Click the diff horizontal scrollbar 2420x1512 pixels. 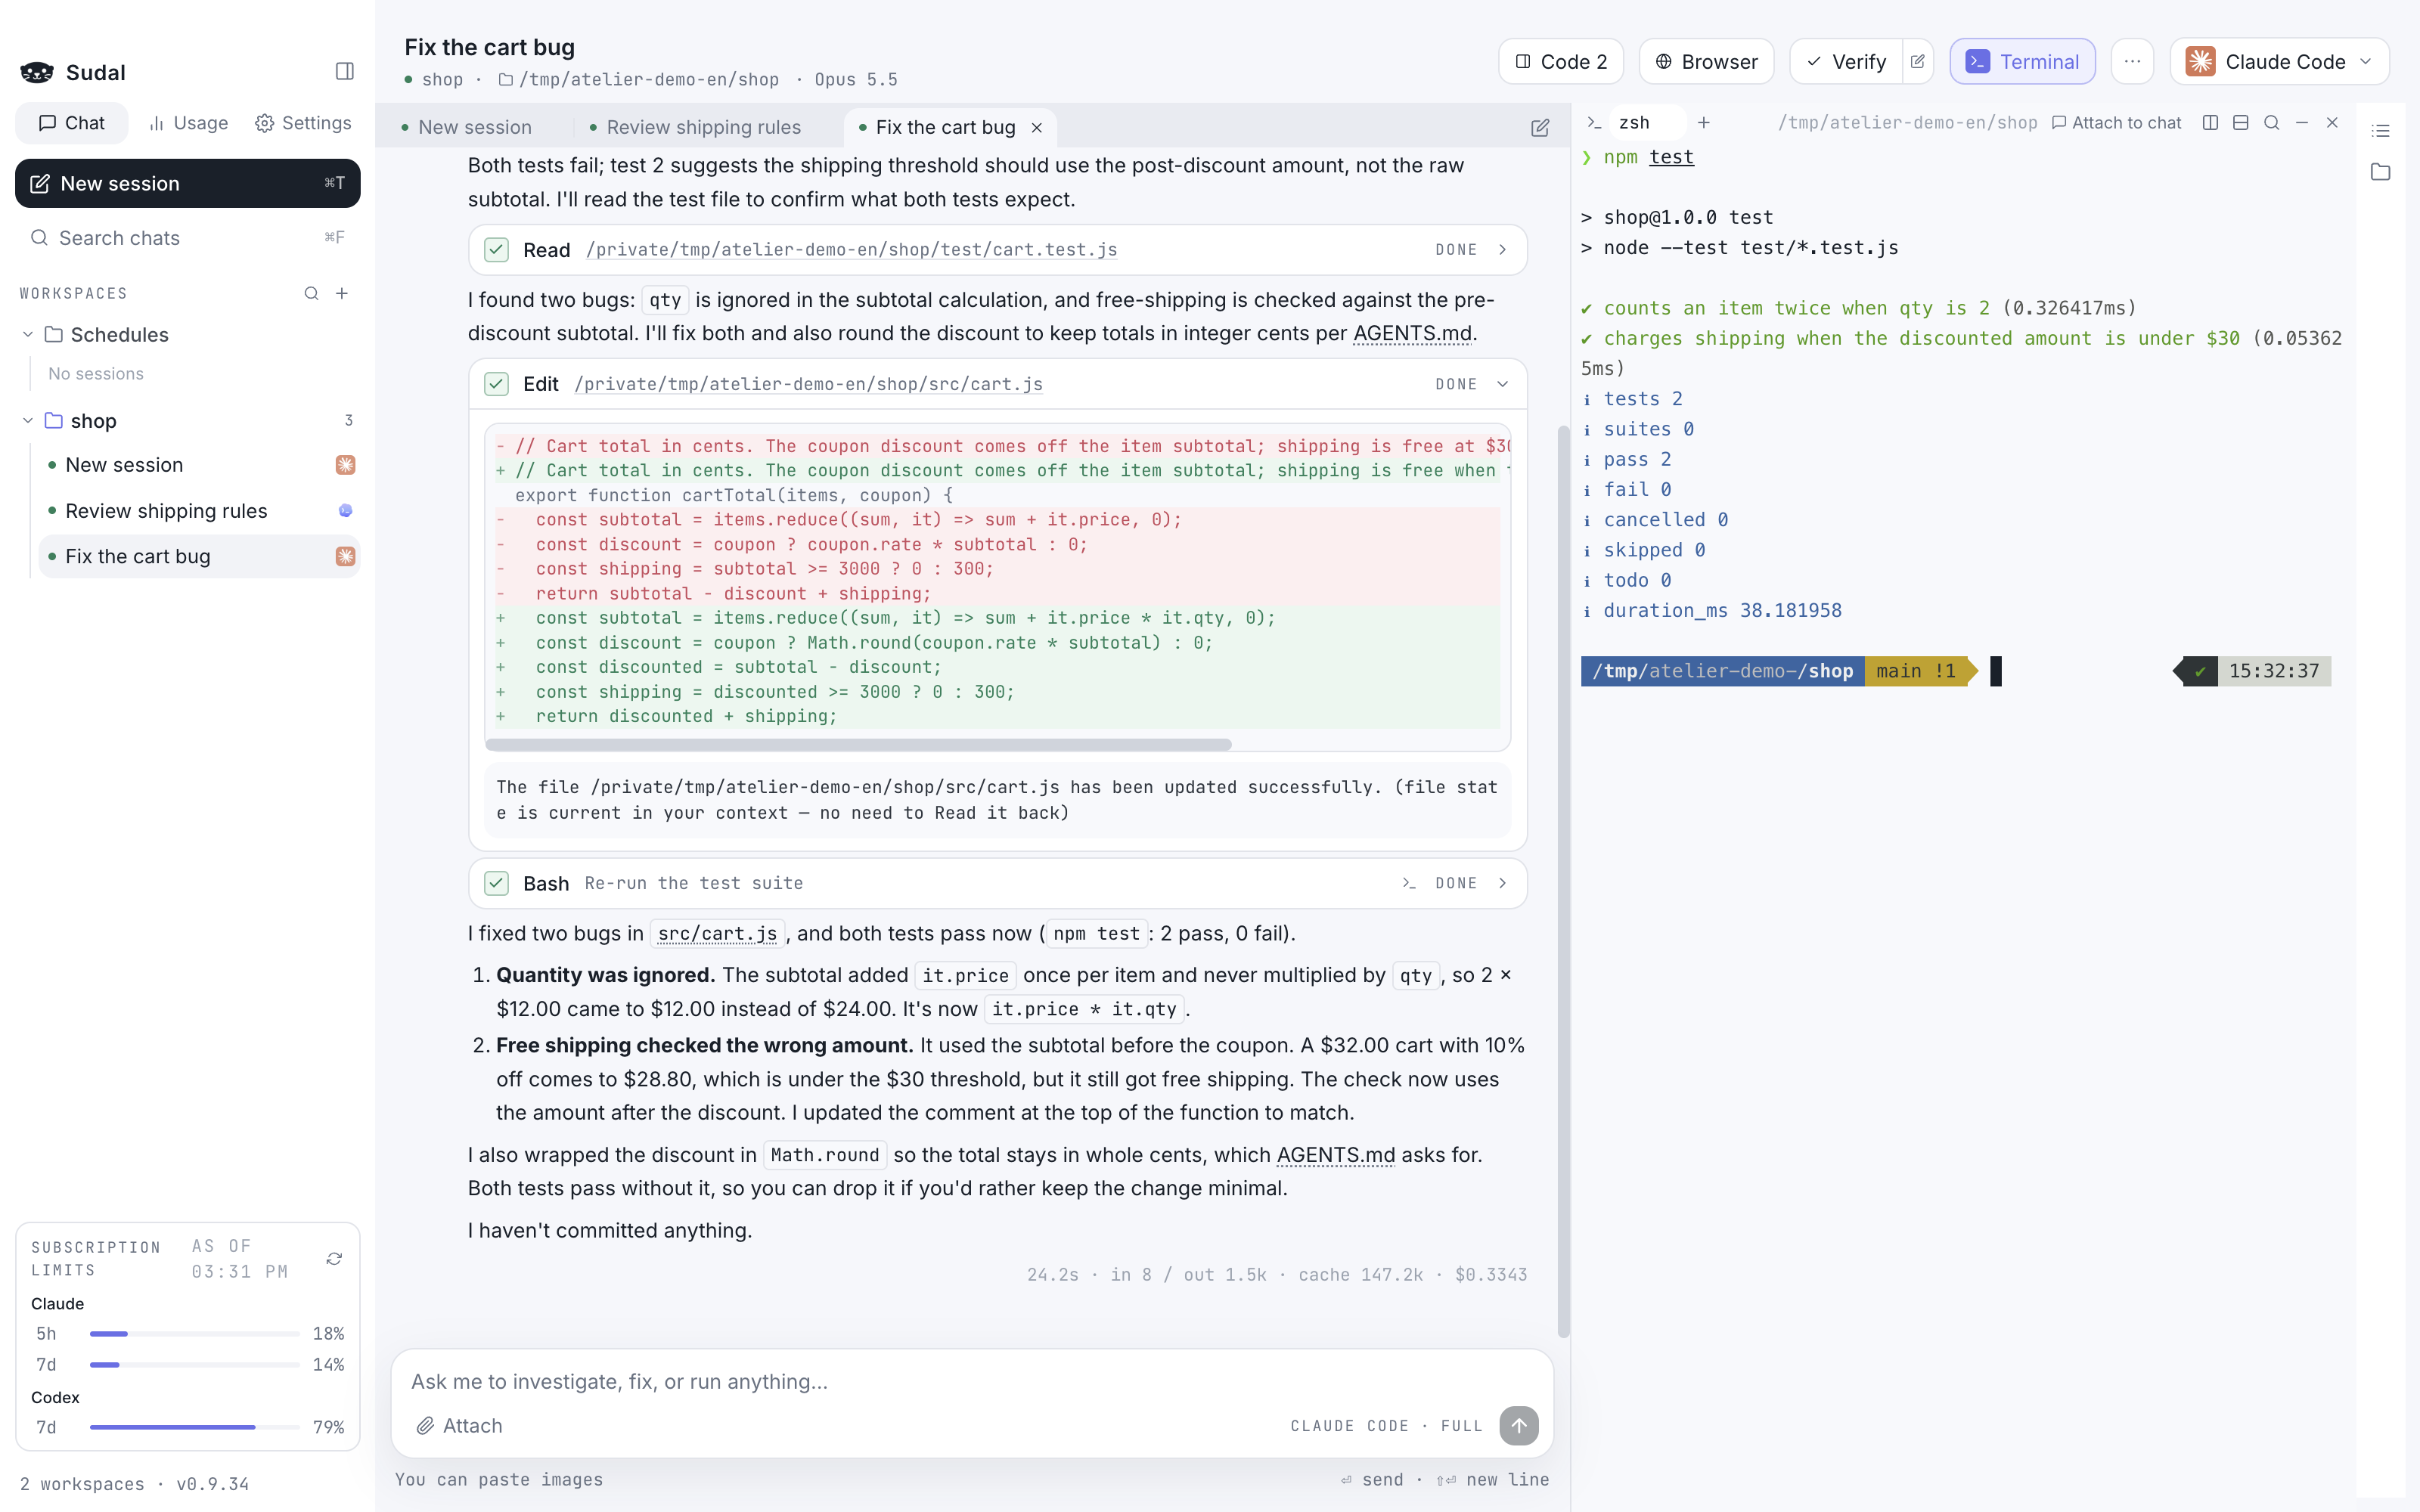point(858,744)
